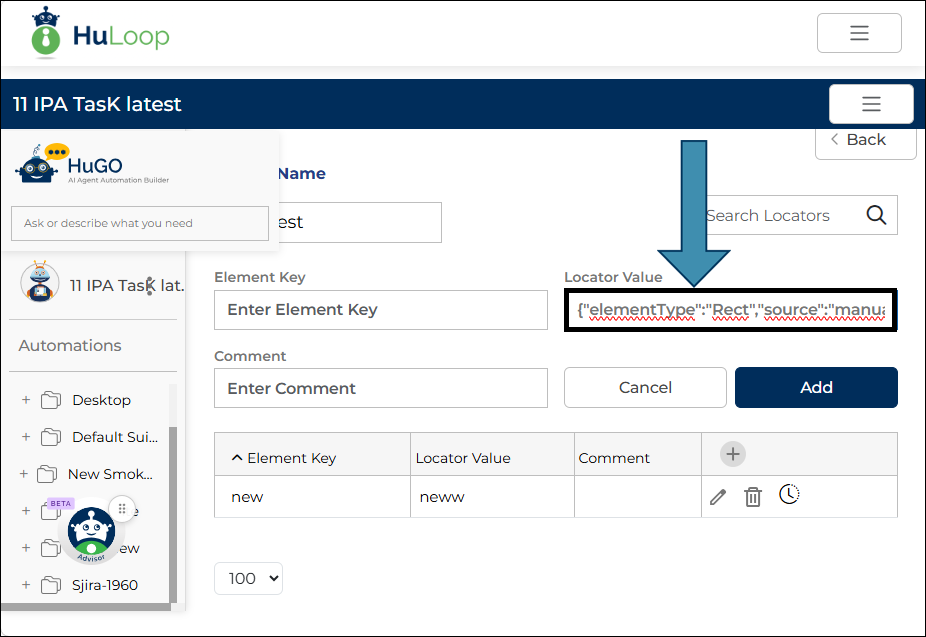The height and width of the screenshot is (637, 926).
Task: Click the Enter Comment field
Action: 381,388
